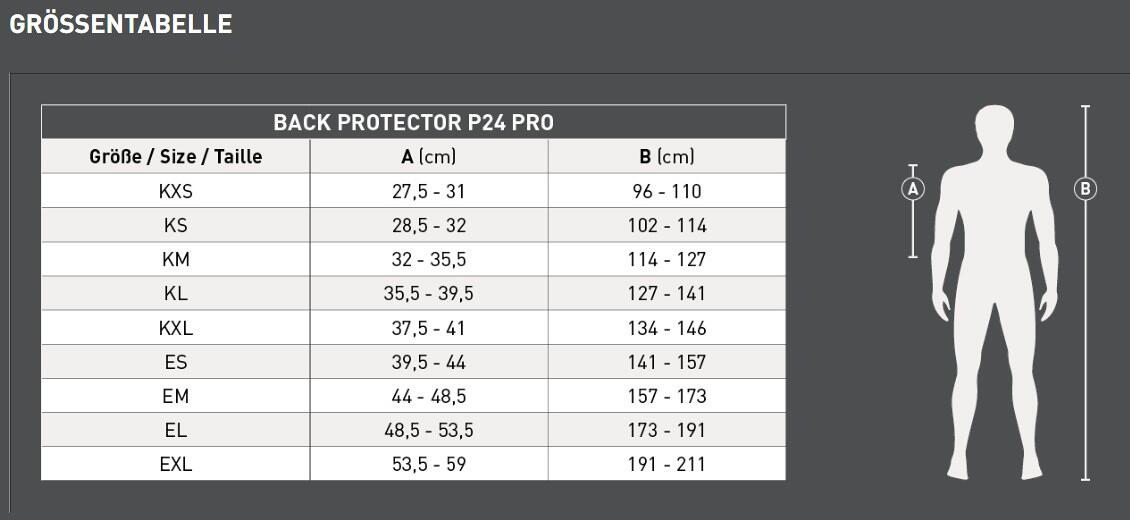Click the BACK PROTECTOR P24 PRO title
1130x520 pixels.
click(x=414, y=122)
